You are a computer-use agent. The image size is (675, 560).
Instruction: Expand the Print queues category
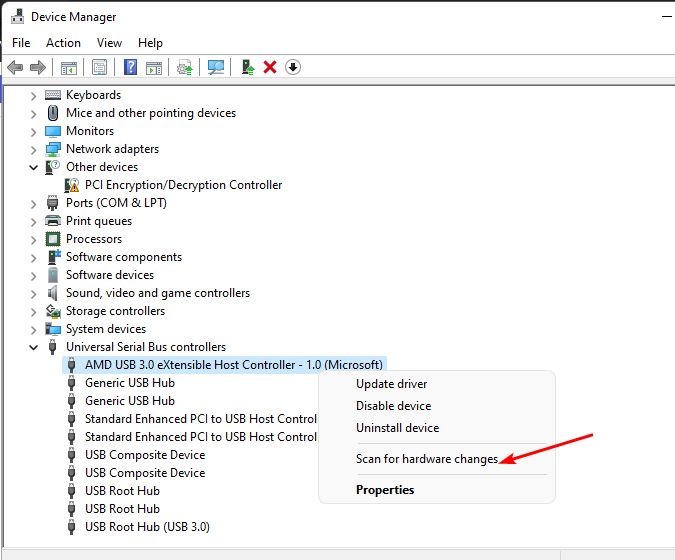34,222
